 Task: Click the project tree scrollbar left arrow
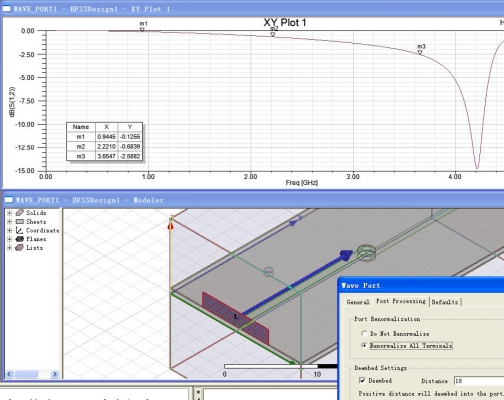click(9, 374)
